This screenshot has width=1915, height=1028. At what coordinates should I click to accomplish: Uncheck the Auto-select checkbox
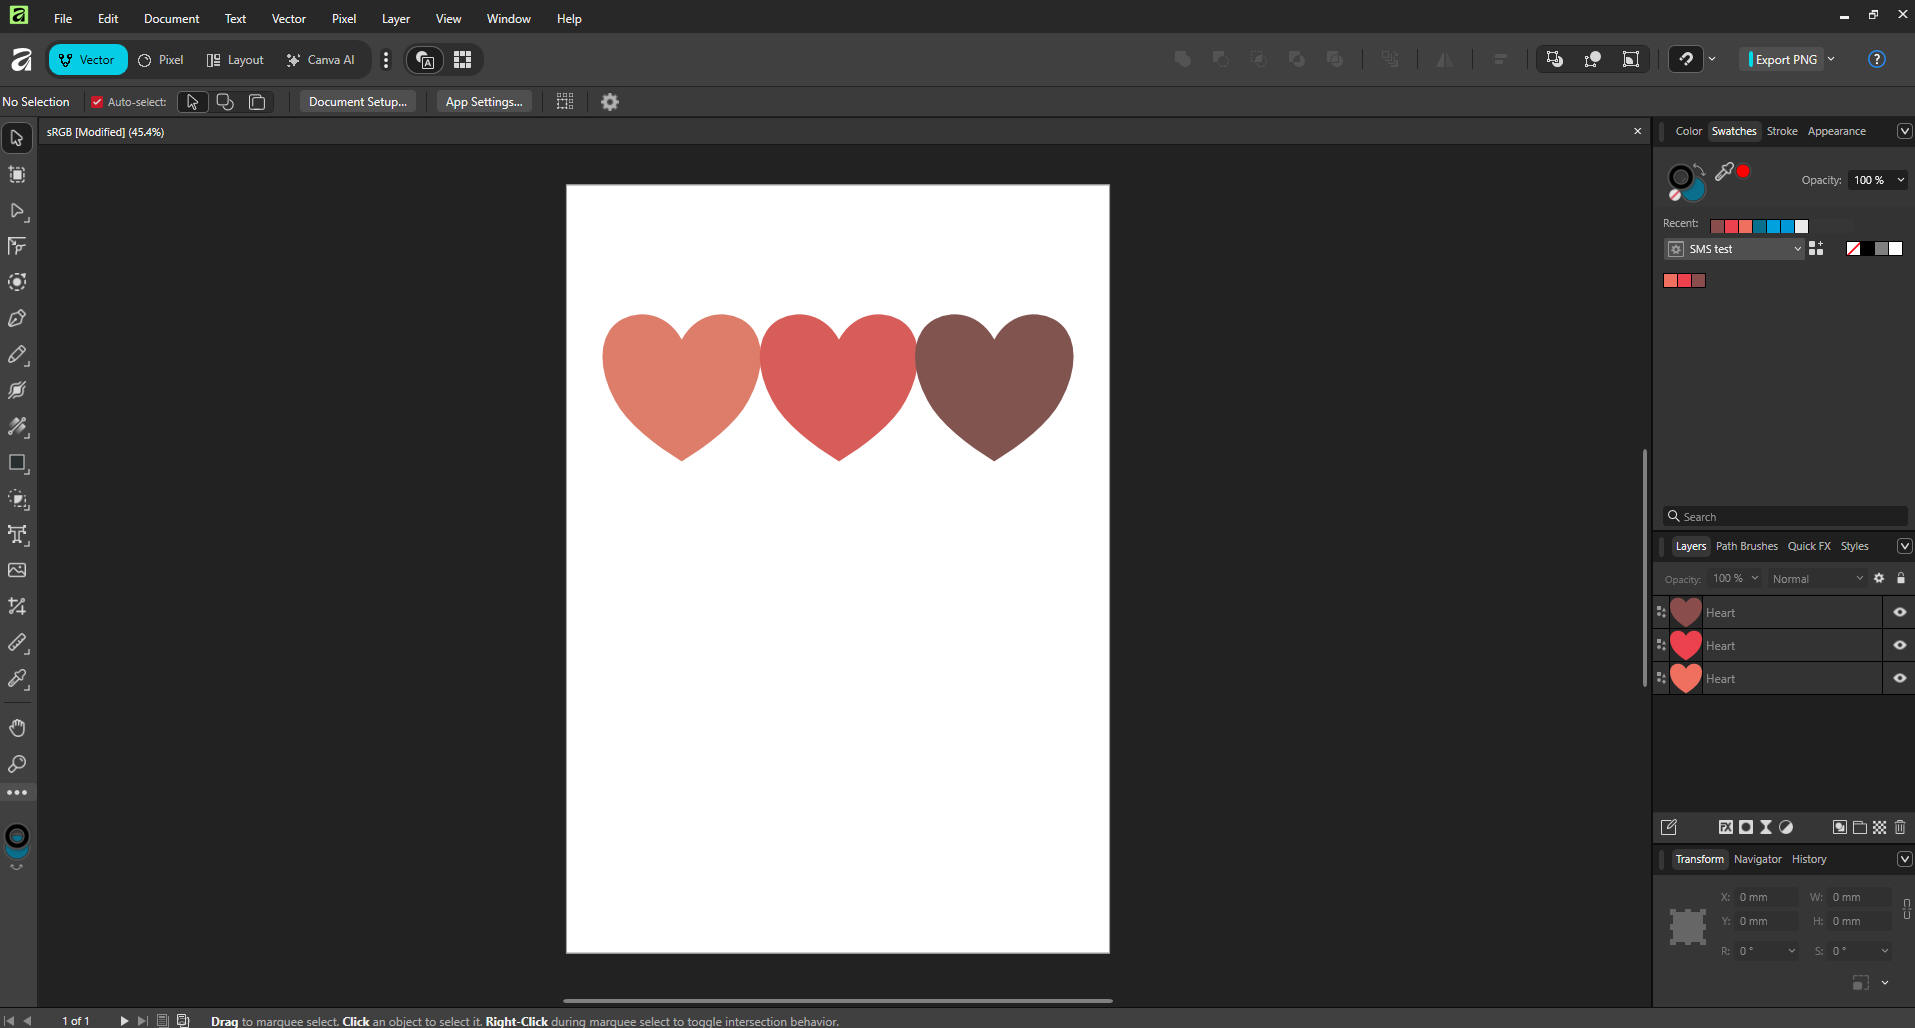97,102
